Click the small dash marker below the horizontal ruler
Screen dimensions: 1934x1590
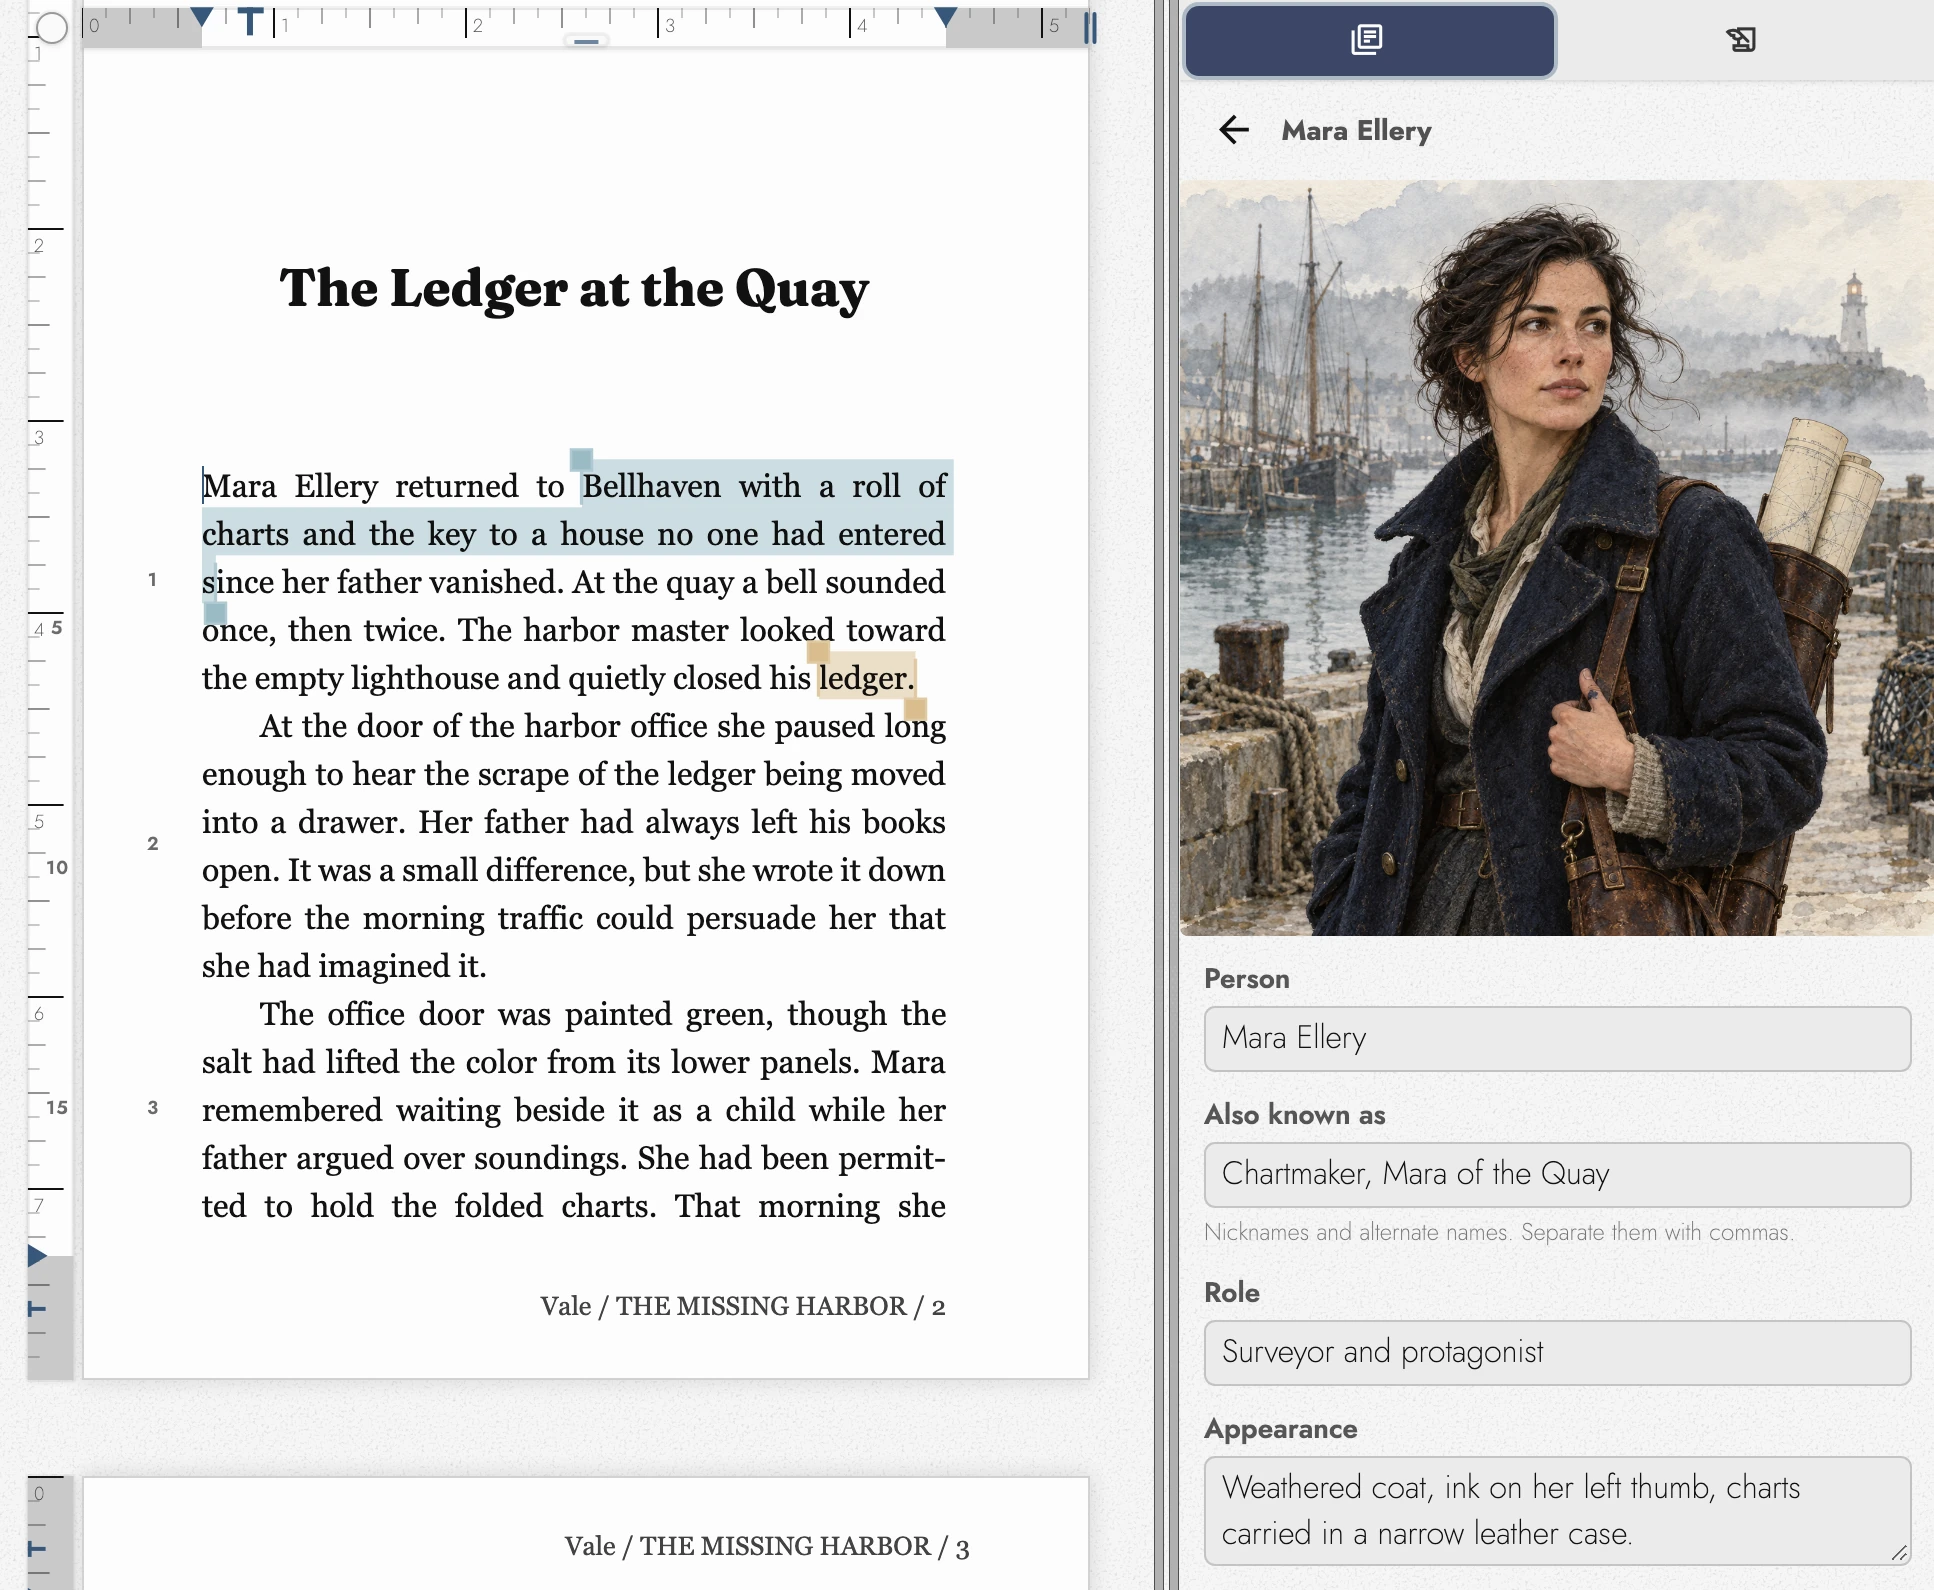point(587,42)
